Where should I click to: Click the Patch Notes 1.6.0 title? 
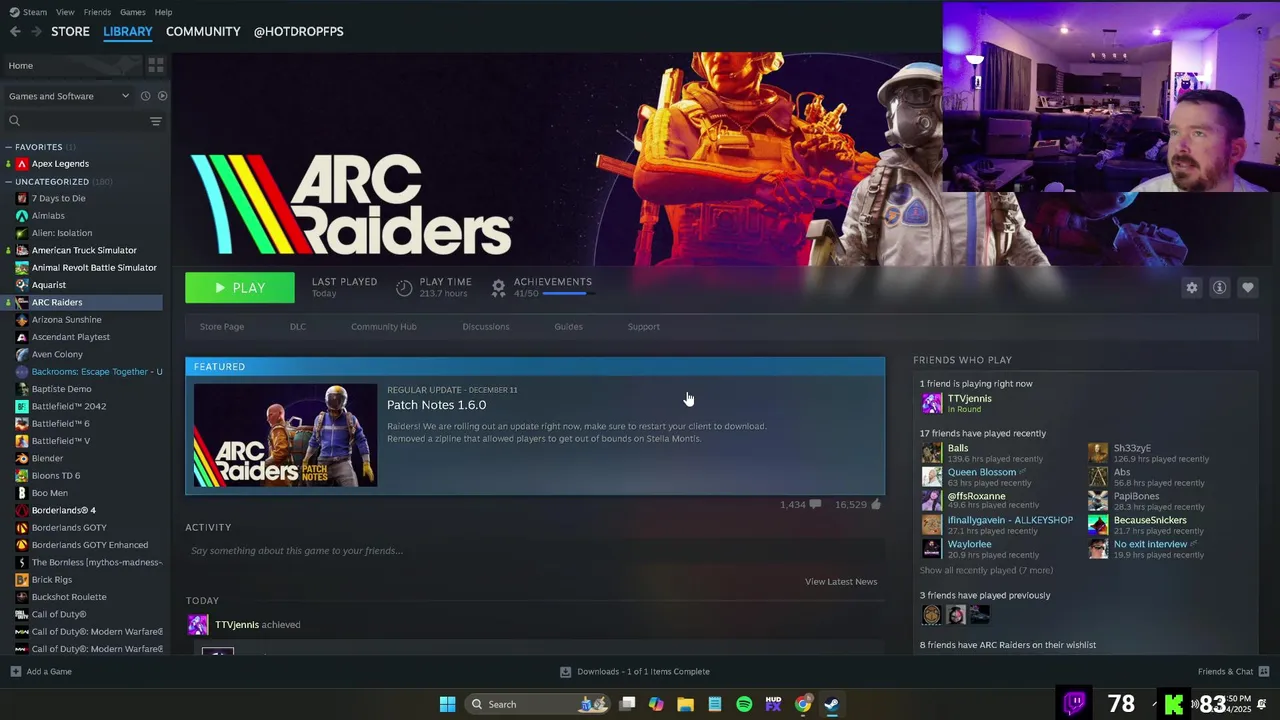click(436, 405)
